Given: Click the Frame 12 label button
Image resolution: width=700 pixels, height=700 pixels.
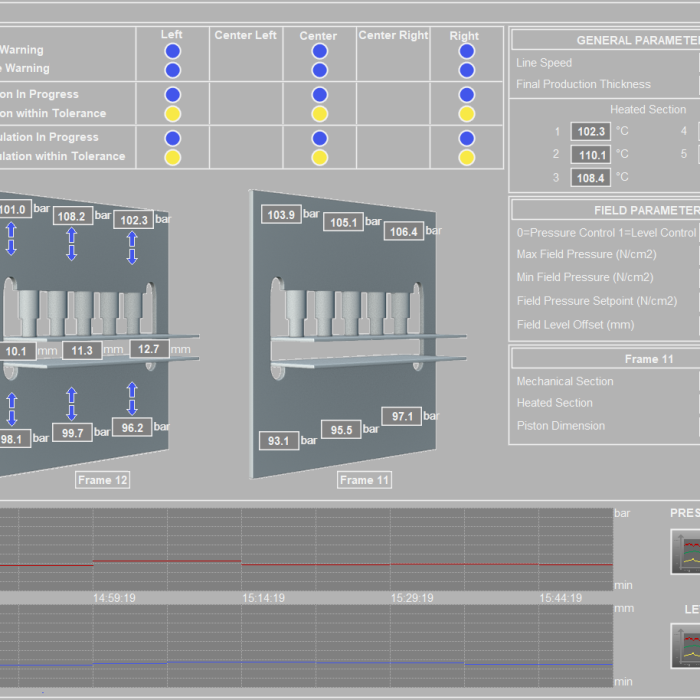Looking at the screenshot, I should pyautogui.click(x=103, y=480).
